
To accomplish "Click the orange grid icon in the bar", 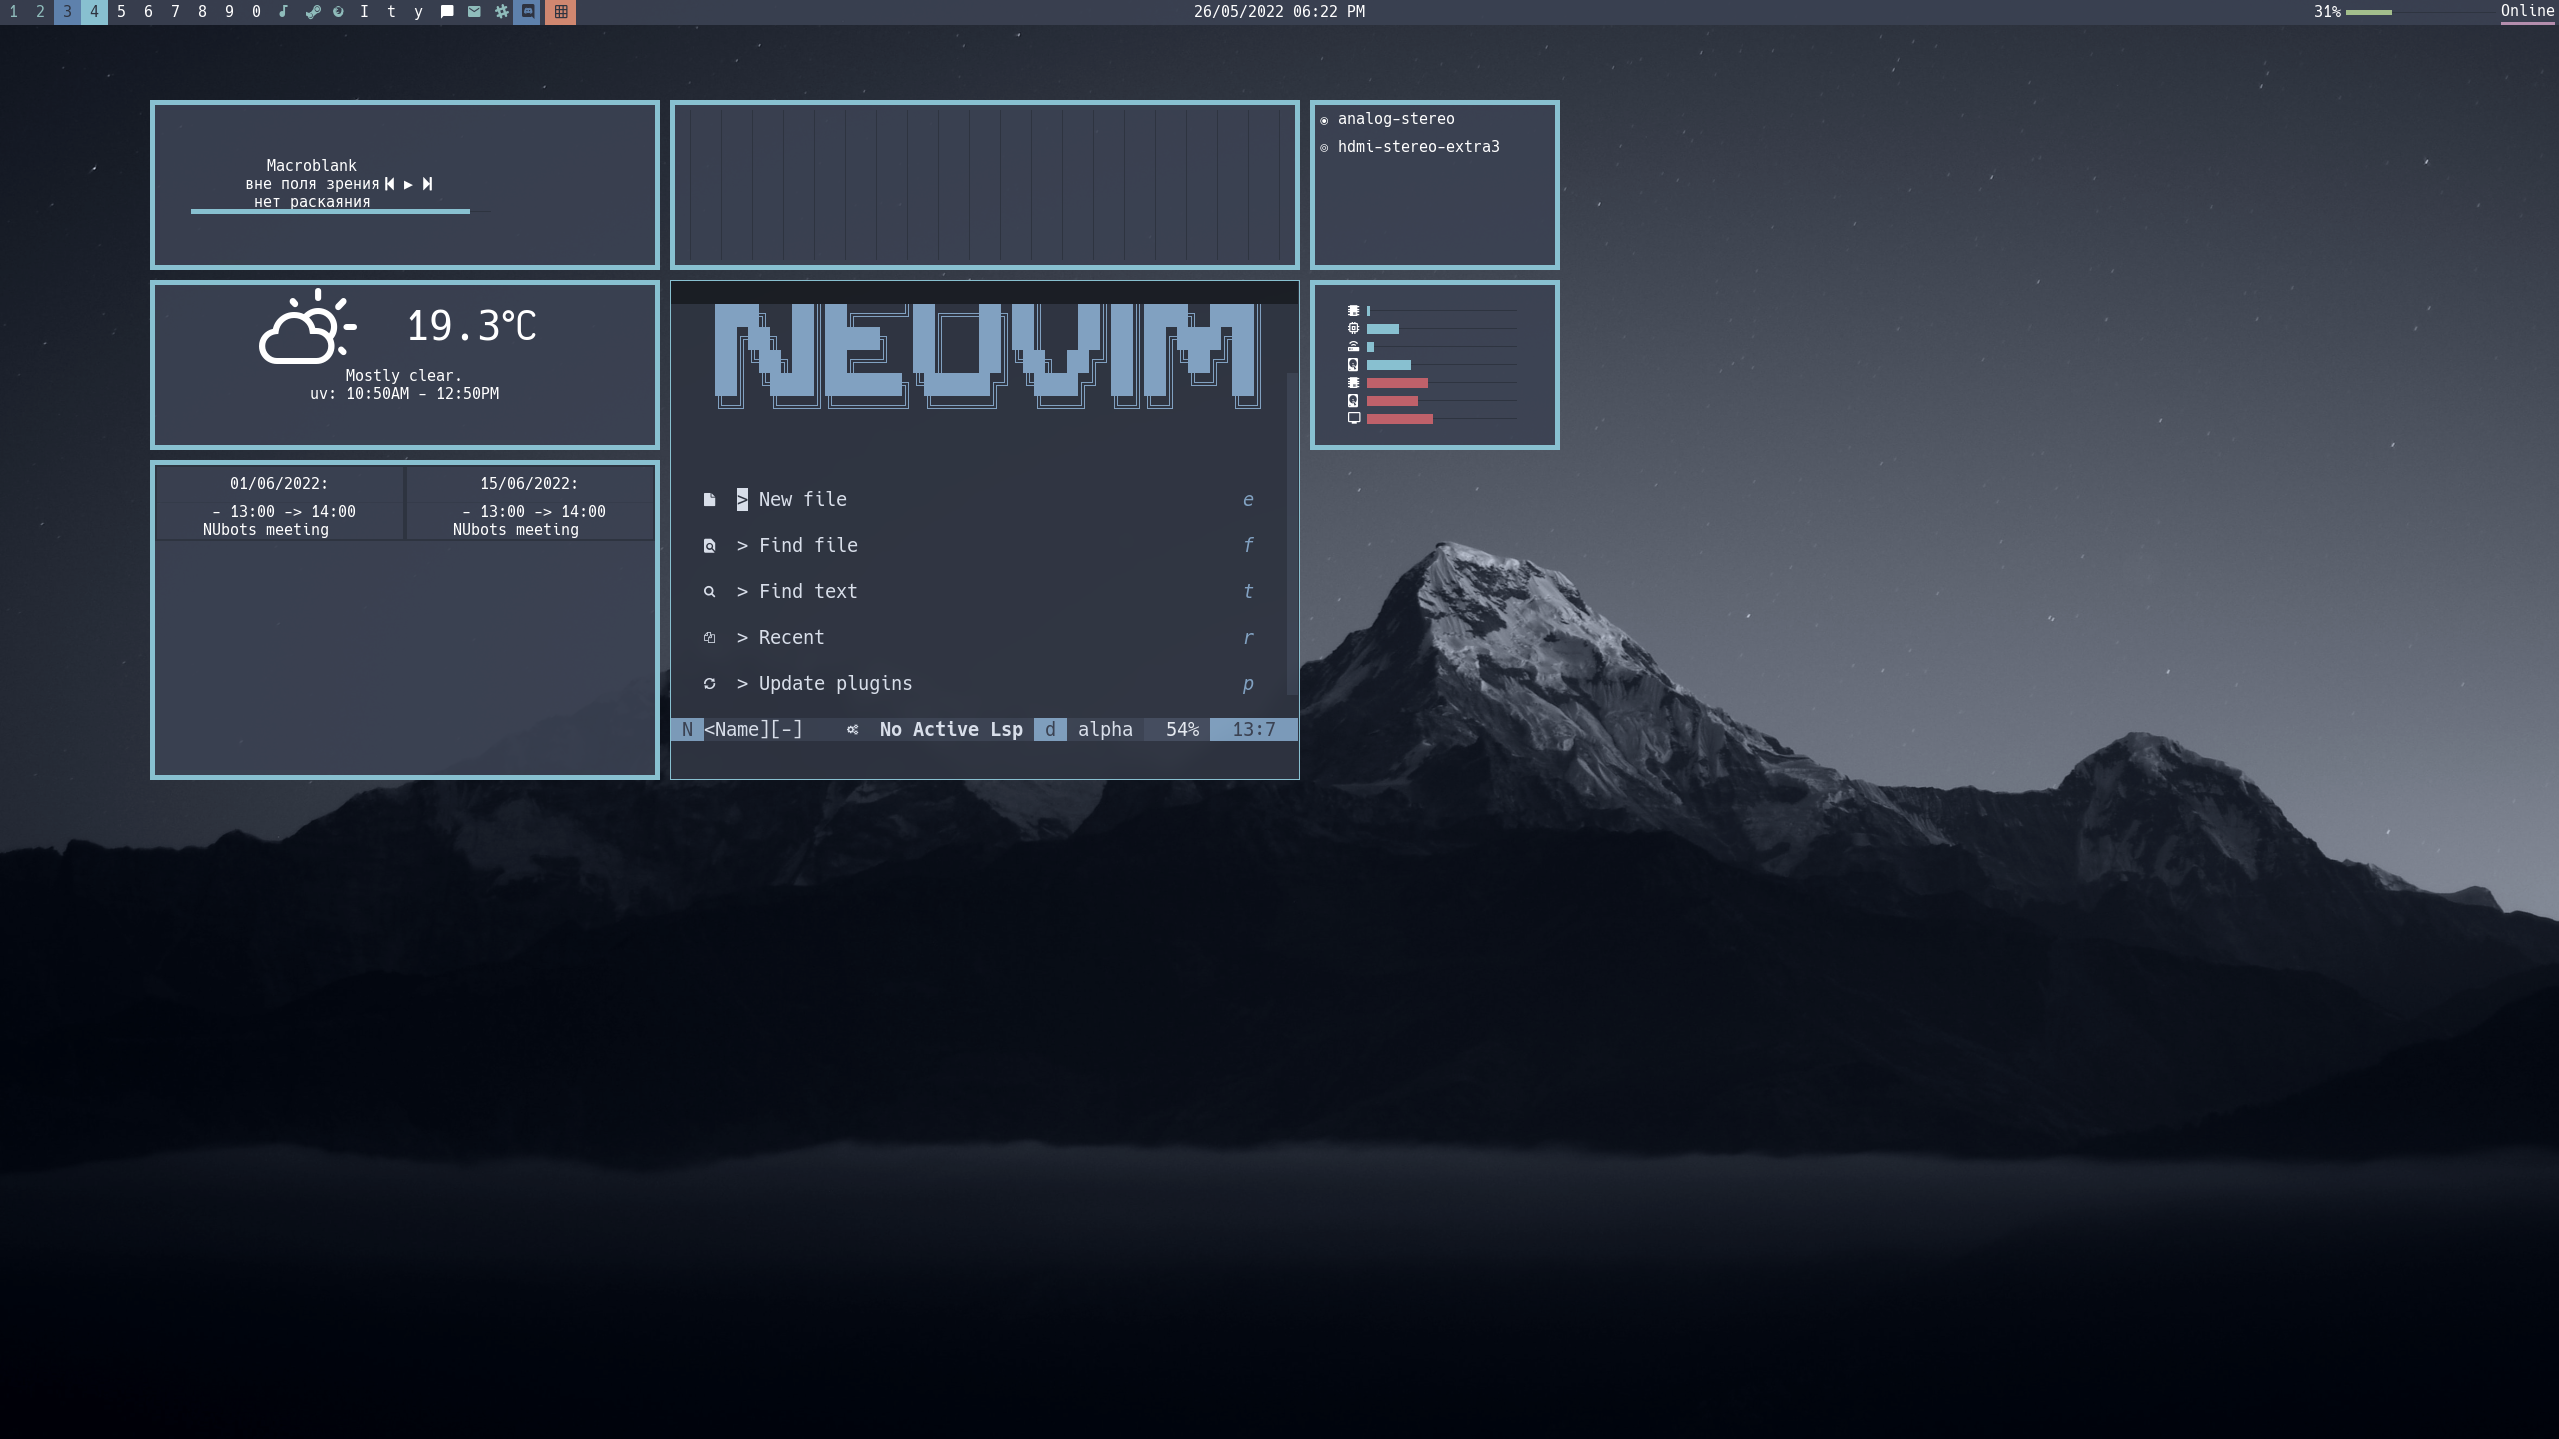I will tap(561, 12).
